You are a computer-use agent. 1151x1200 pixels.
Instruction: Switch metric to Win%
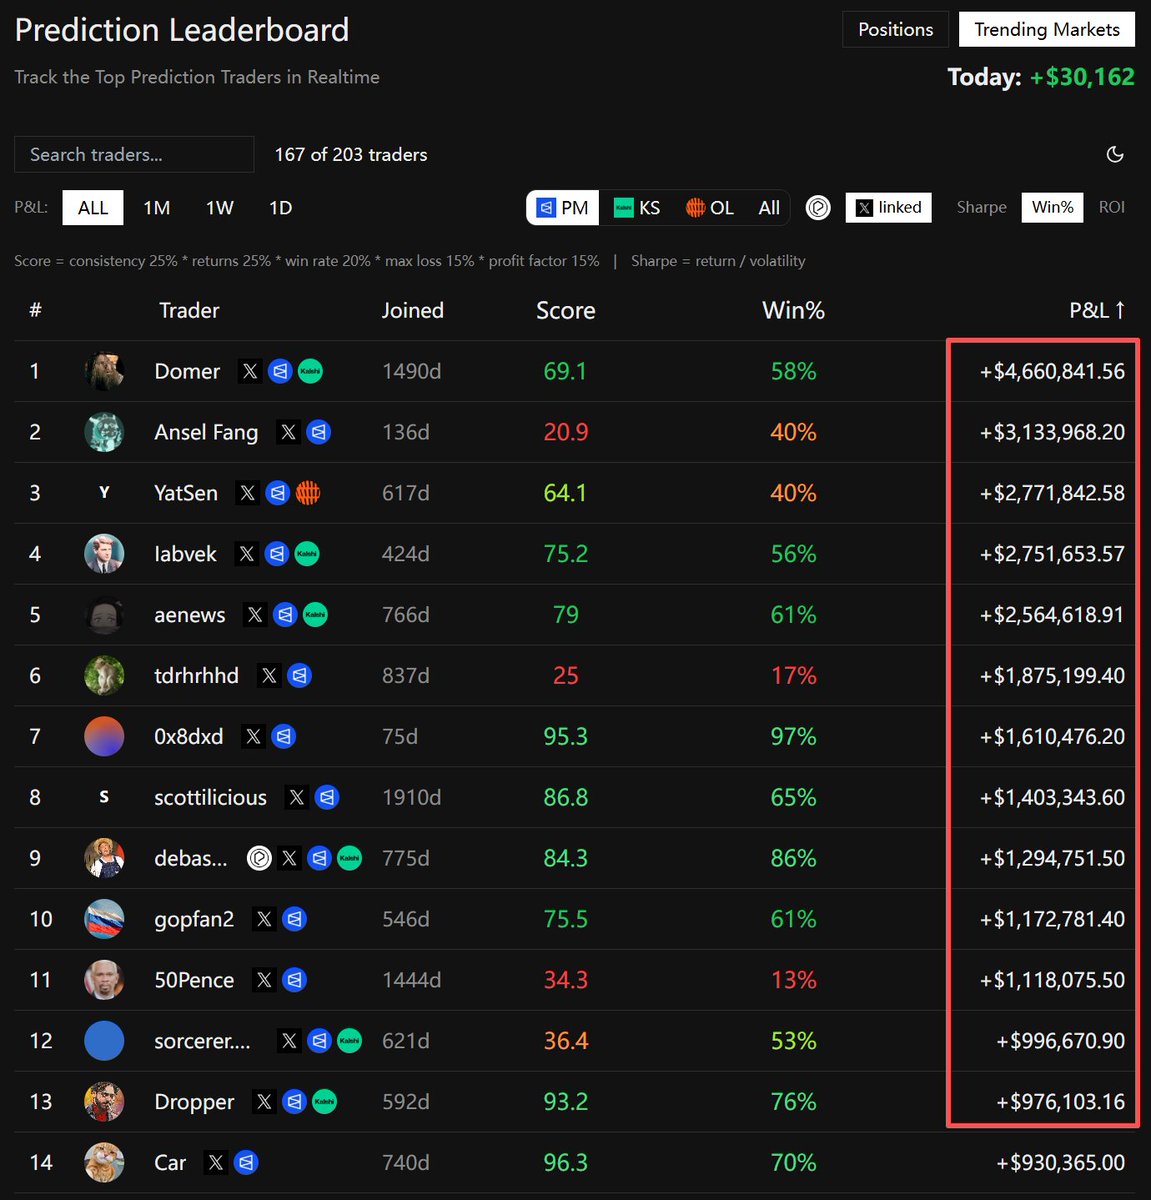tap(1052, 207)
